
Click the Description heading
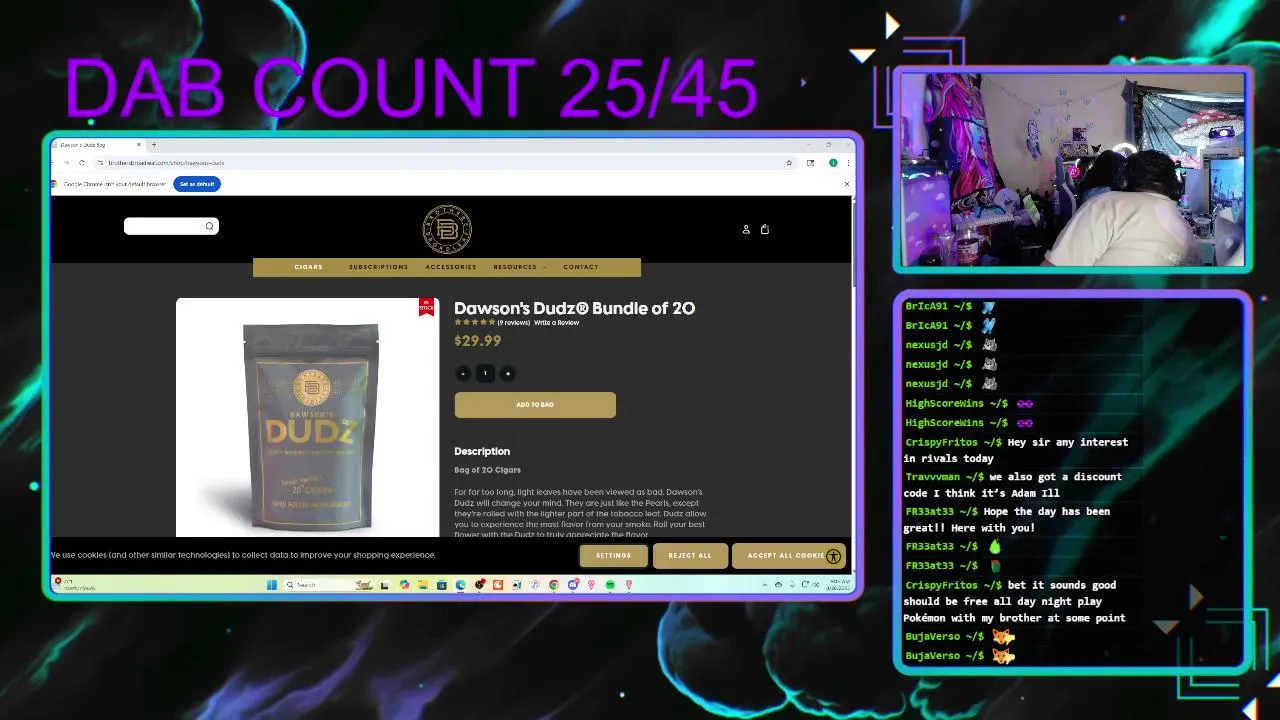[x=482, y=451]
